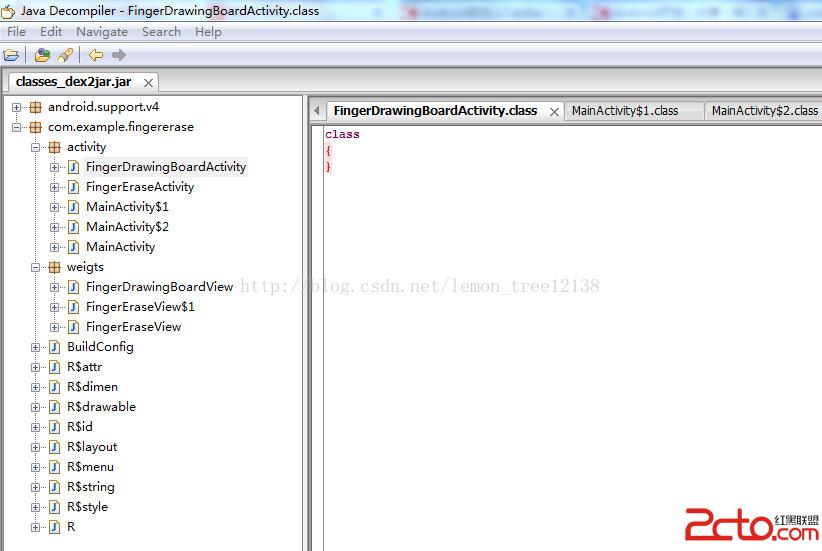Click the R$menu class file icon
The width and height of the screenshot is (822, 551).
(x=55, y=467)
